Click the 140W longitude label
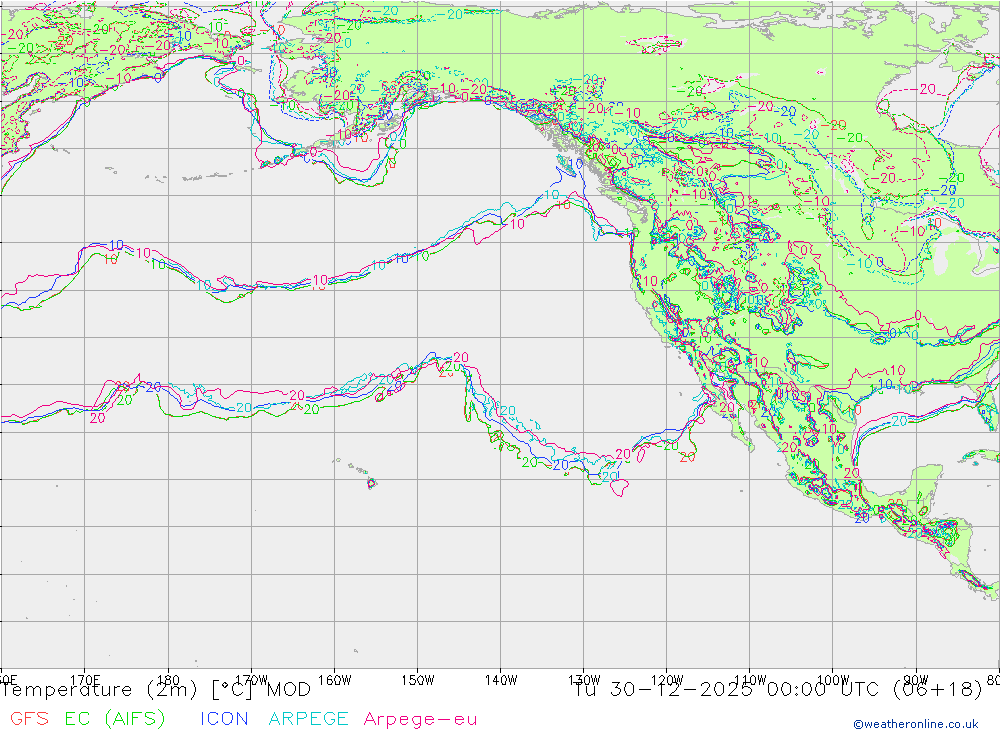 coord(501,679)
